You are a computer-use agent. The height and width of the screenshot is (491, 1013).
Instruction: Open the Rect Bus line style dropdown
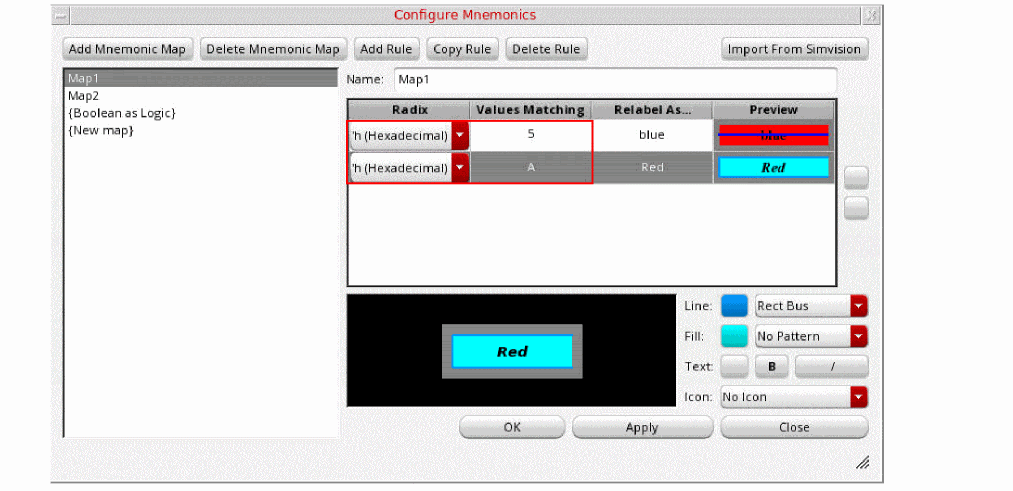pyautogui.click(x=811, y=306)
